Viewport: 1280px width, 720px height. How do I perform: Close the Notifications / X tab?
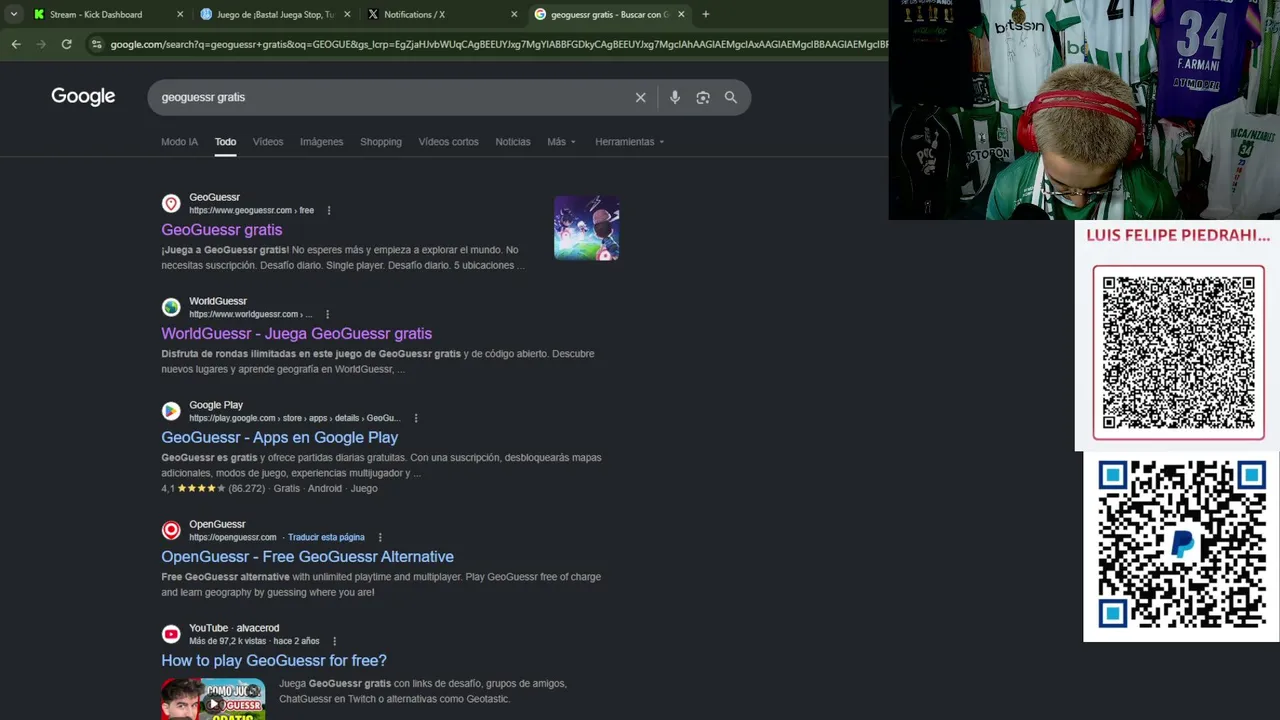point(514,14)
